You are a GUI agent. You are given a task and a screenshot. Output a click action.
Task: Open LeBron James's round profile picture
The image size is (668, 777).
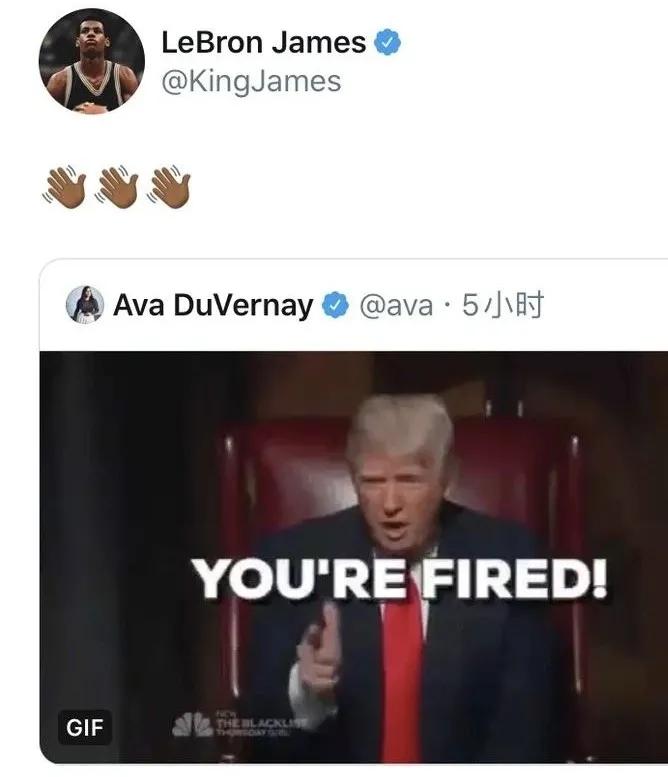click(92, 61)
